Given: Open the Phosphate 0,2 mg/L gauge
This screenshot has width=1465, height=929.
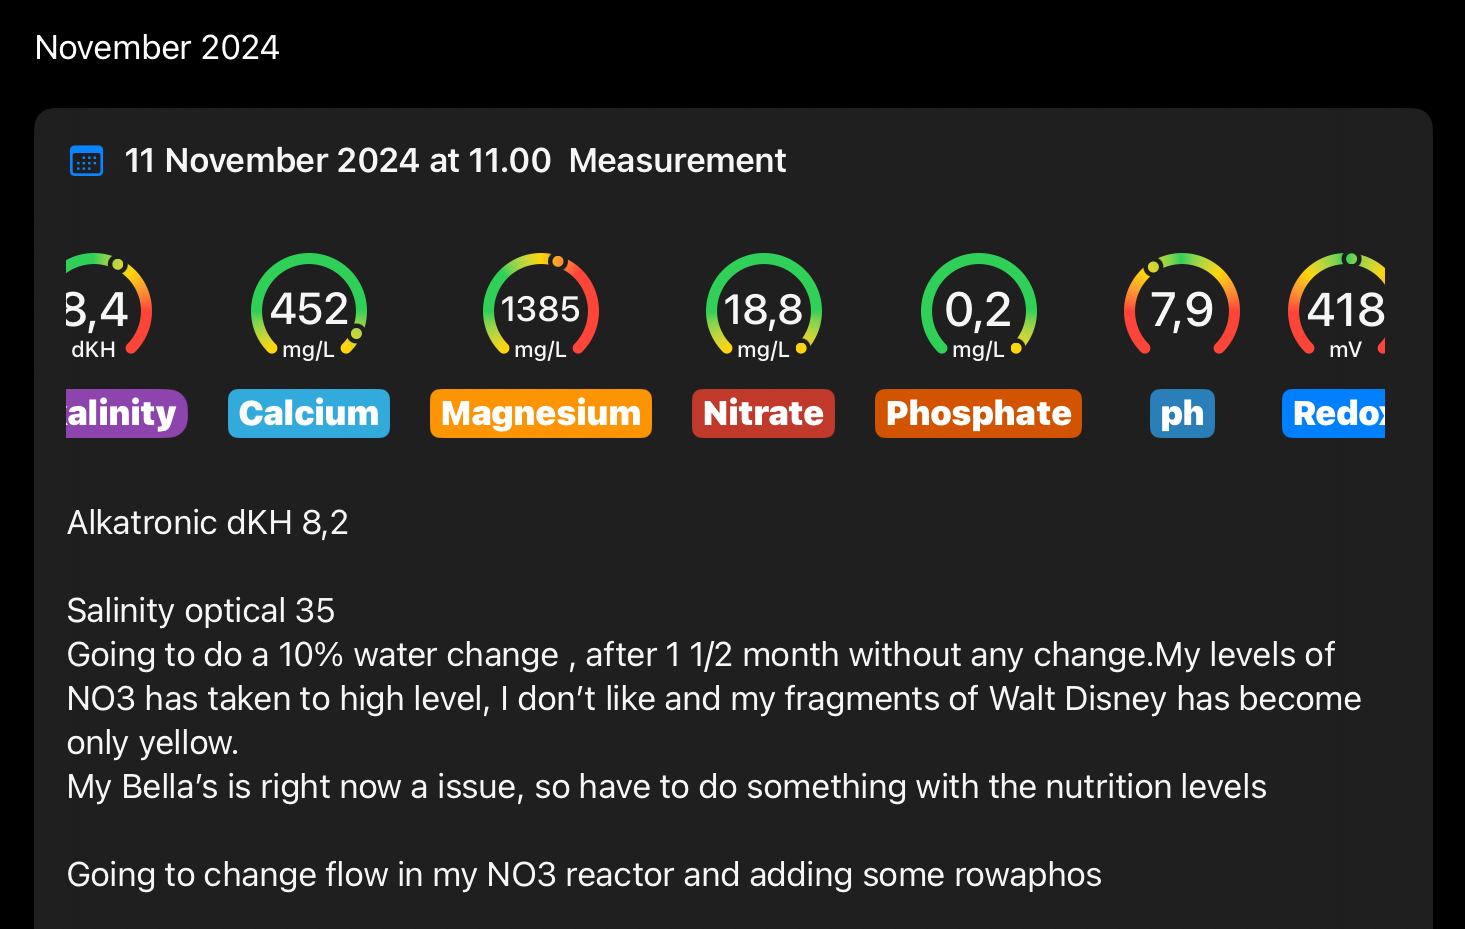Looking at the screenshot, I should [x=978, y=308].
